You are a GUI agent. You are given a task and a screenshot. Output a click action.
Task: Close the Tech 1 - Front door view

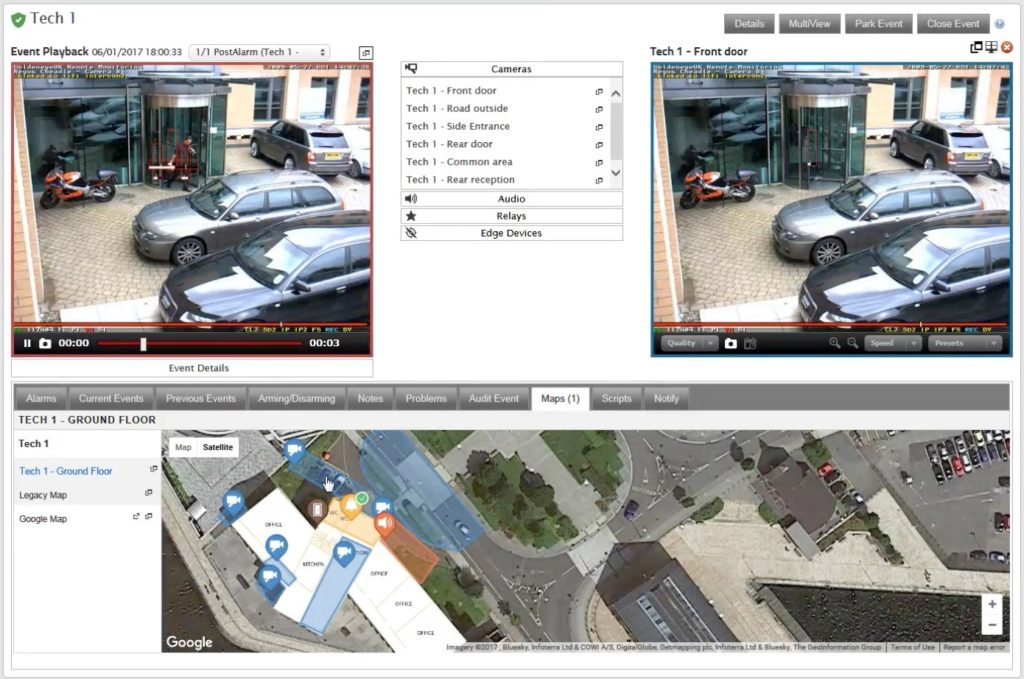click(x=1007, y=47)
